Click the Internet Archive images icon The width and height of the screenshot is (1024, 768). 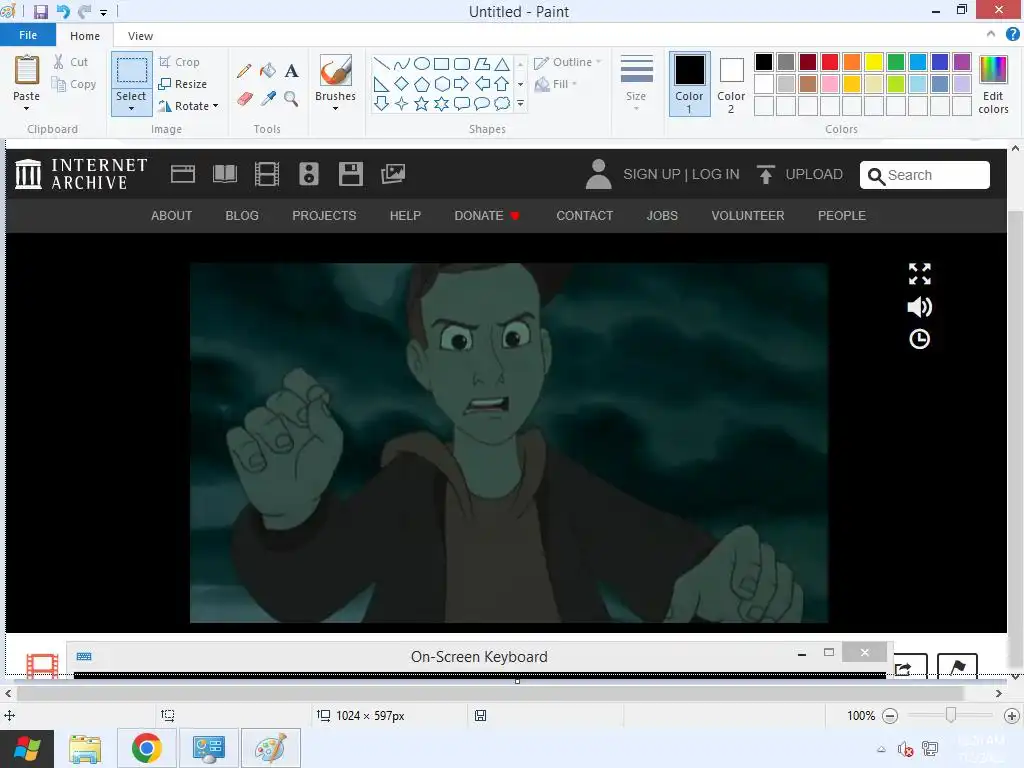tap(393, 174)
